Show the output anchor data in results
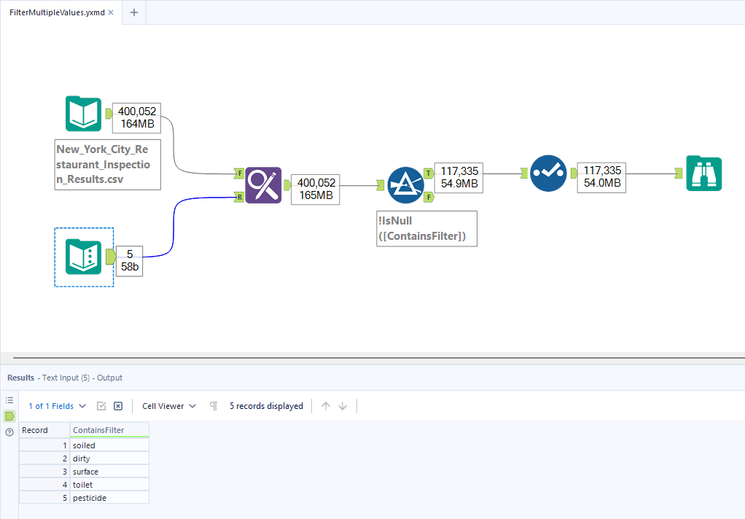Screen dimensions: 745x519 pos(10,416)
